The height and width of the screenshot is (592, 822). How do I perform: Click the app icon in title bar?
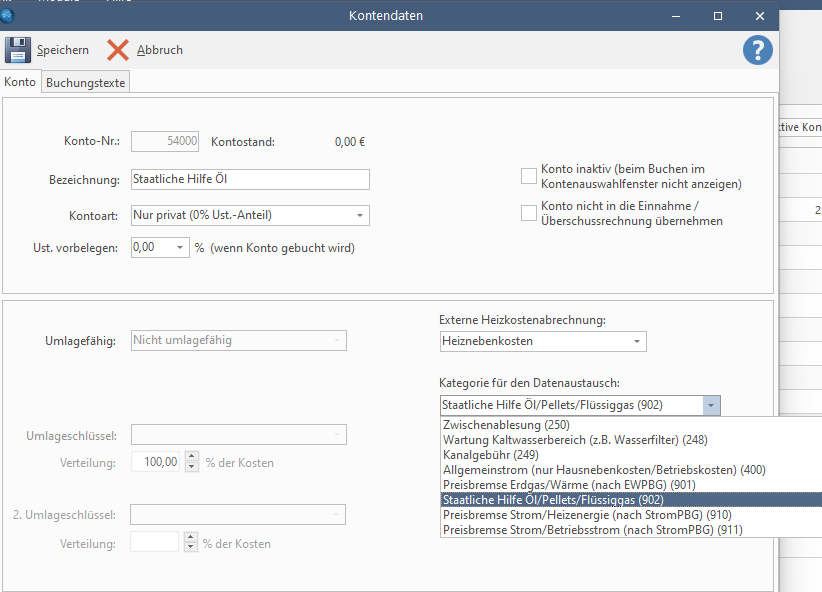[9, 16]
